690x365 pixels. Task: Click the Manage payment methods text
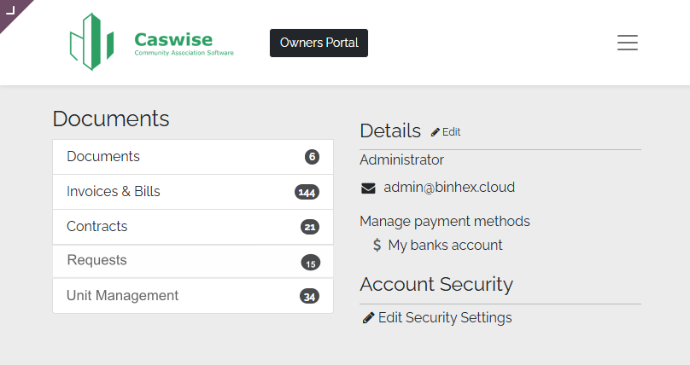444,221
